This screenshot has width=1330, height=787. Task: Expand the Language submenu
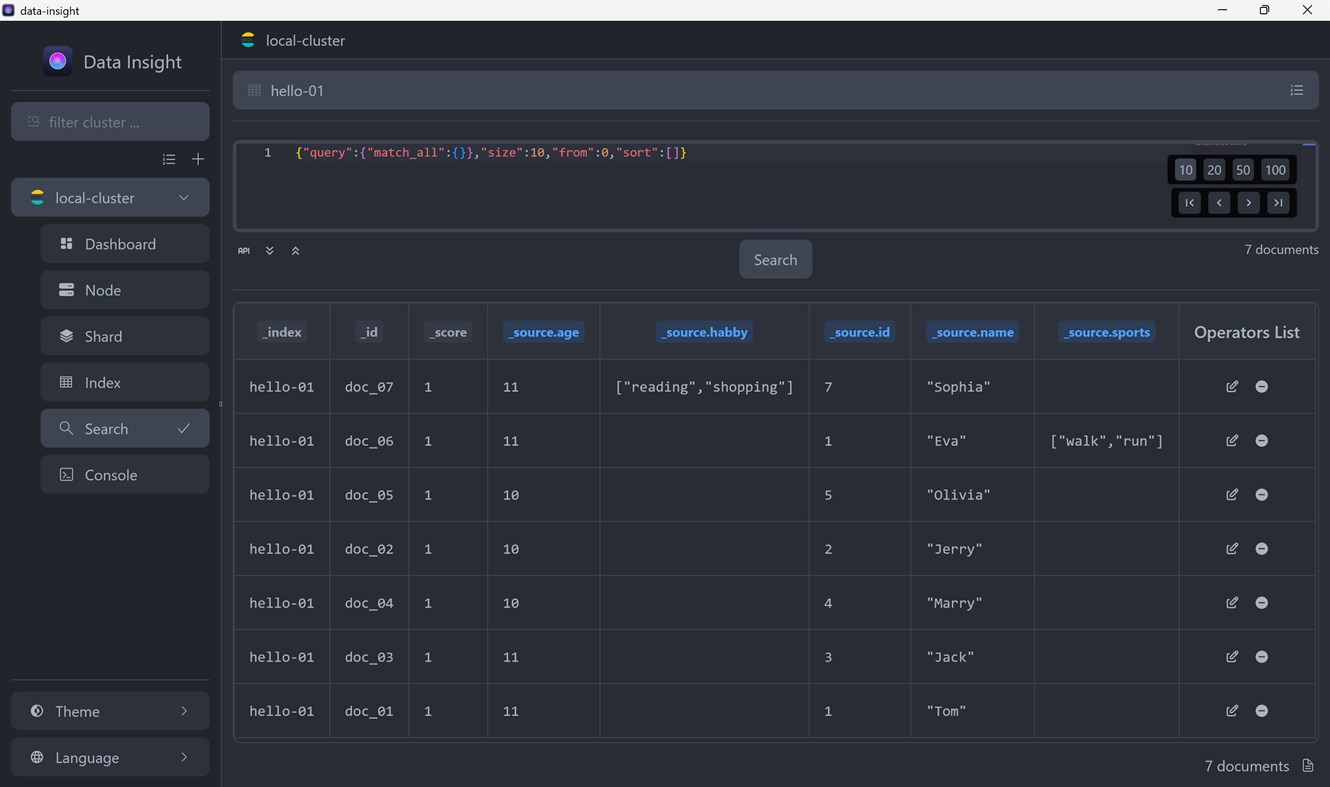(110, 757)
